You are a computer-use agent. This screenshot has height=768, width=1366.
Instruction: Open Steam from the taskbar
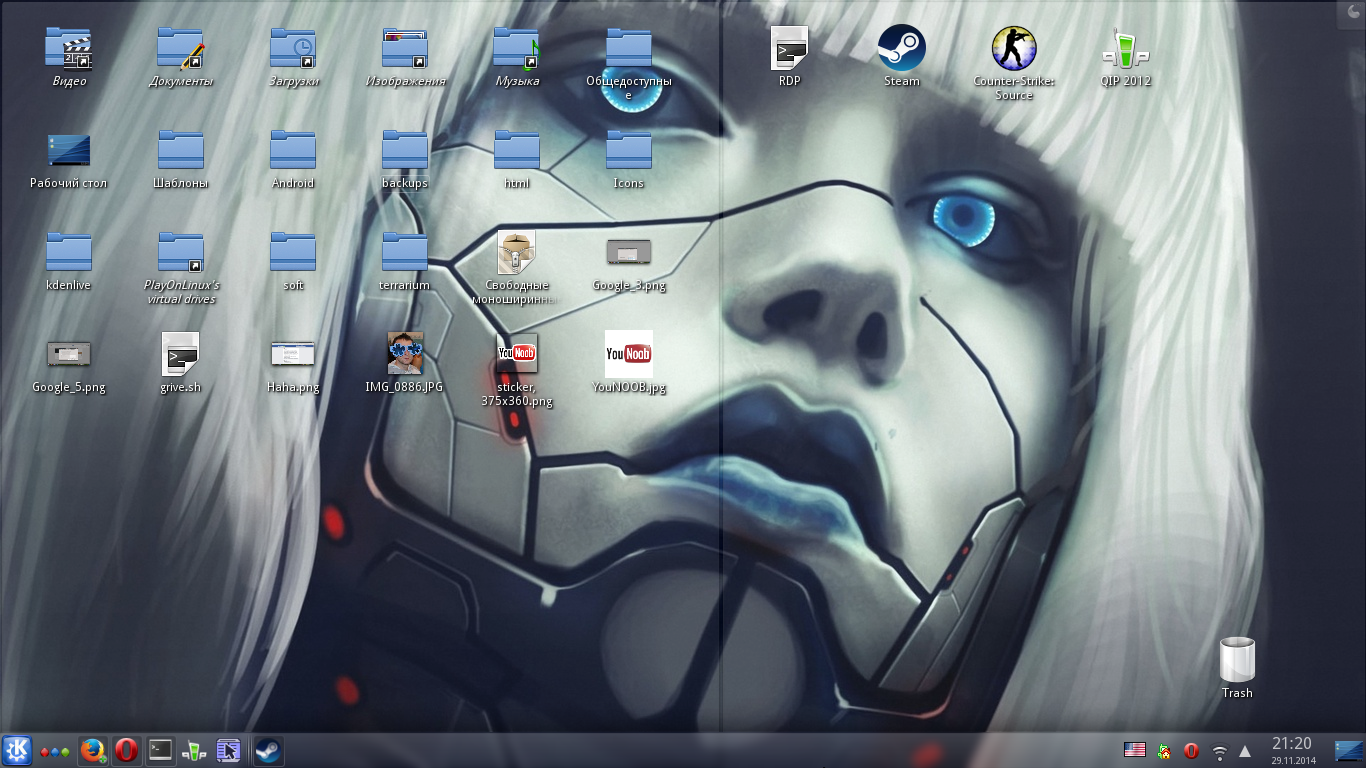point(267,750)
